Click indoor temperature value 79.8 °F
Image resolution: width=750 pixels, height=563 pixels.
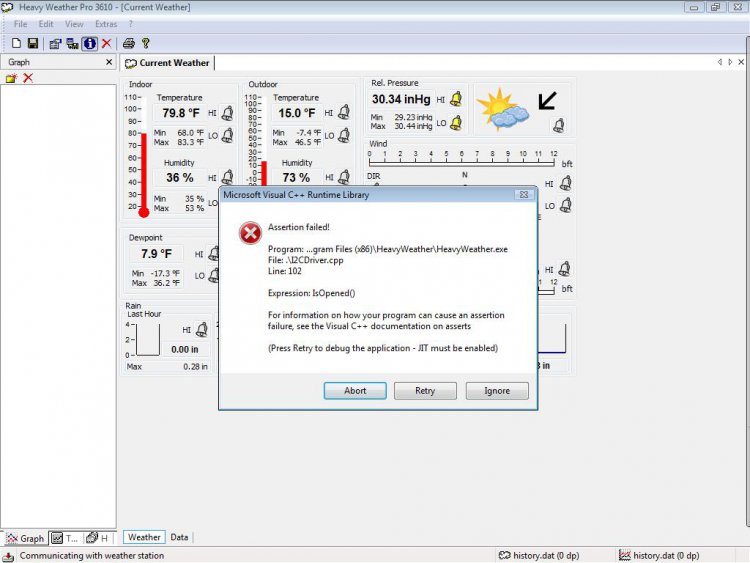[181, 113]
